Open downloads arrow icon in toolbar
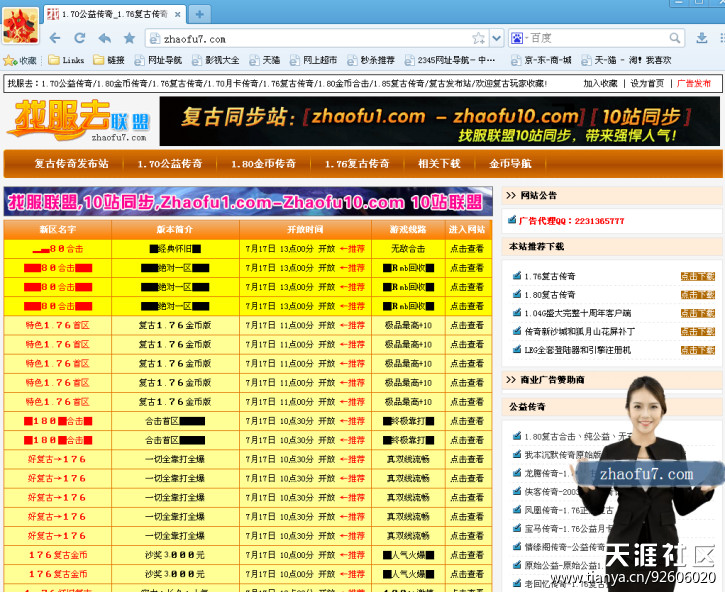 pos(701,38)
